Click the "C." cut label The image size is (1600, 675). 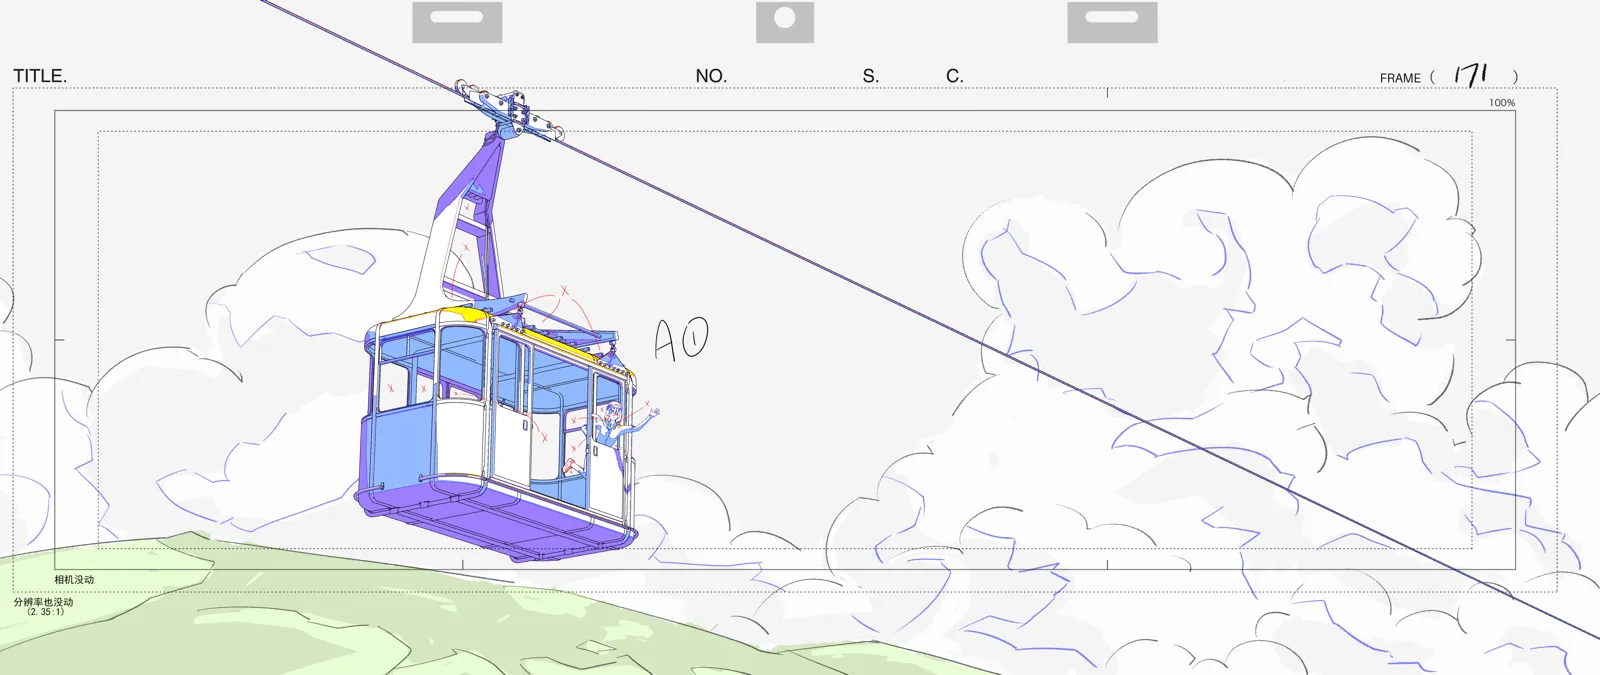click(x=955, y=76)
